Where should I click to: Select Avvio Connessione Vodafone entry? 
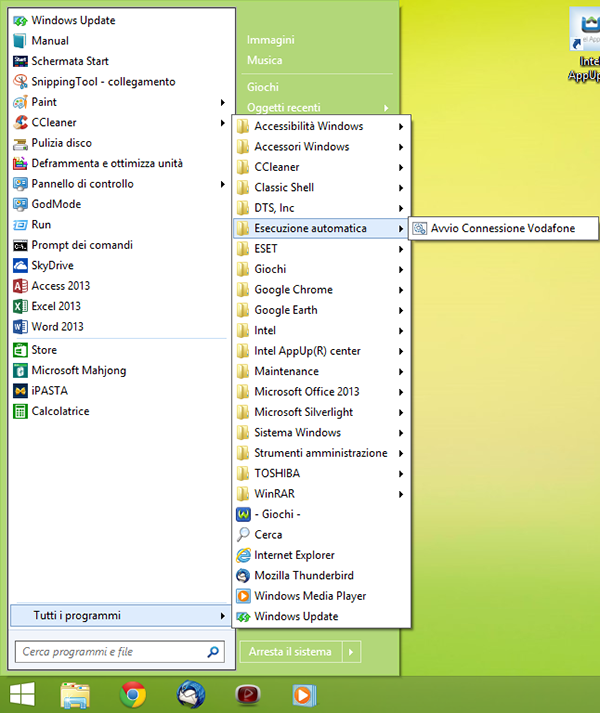coord(502,229)
